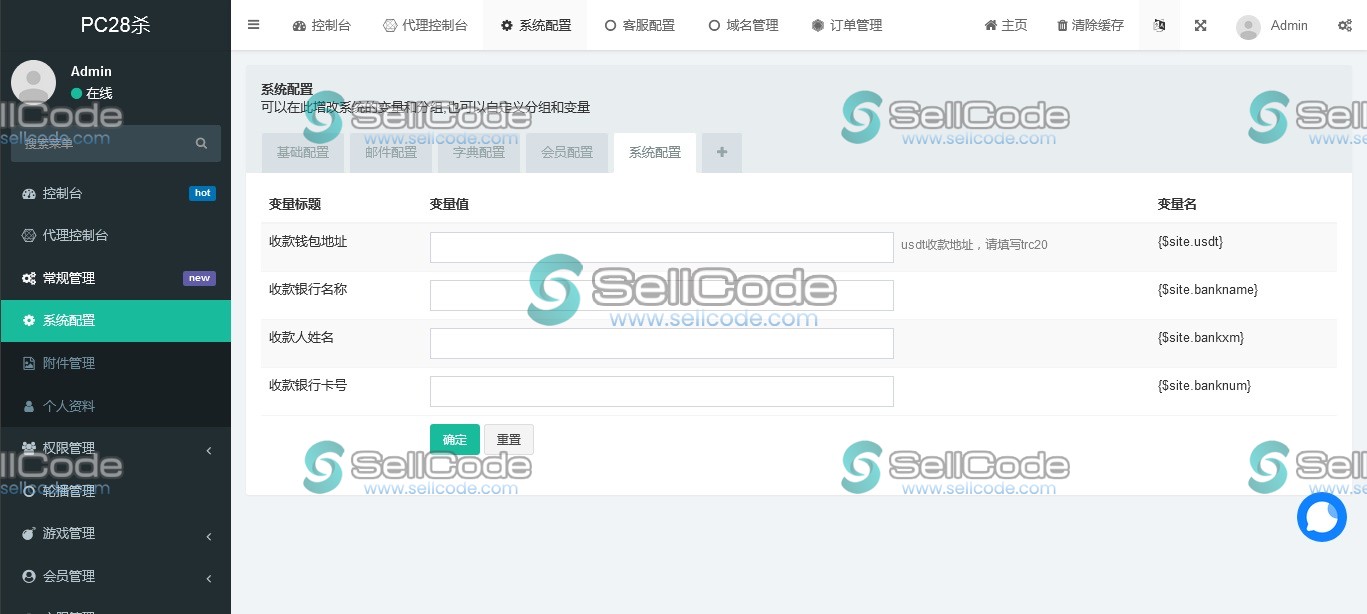Expand 权限管理 sidebar group
The width and height of the screenshot is (1367, 614).
point(115,448)
